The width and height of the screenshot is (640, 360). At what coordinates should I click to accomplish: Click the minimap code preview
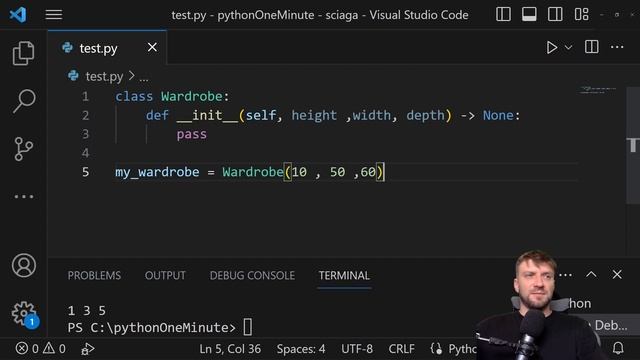coord(598,90)
